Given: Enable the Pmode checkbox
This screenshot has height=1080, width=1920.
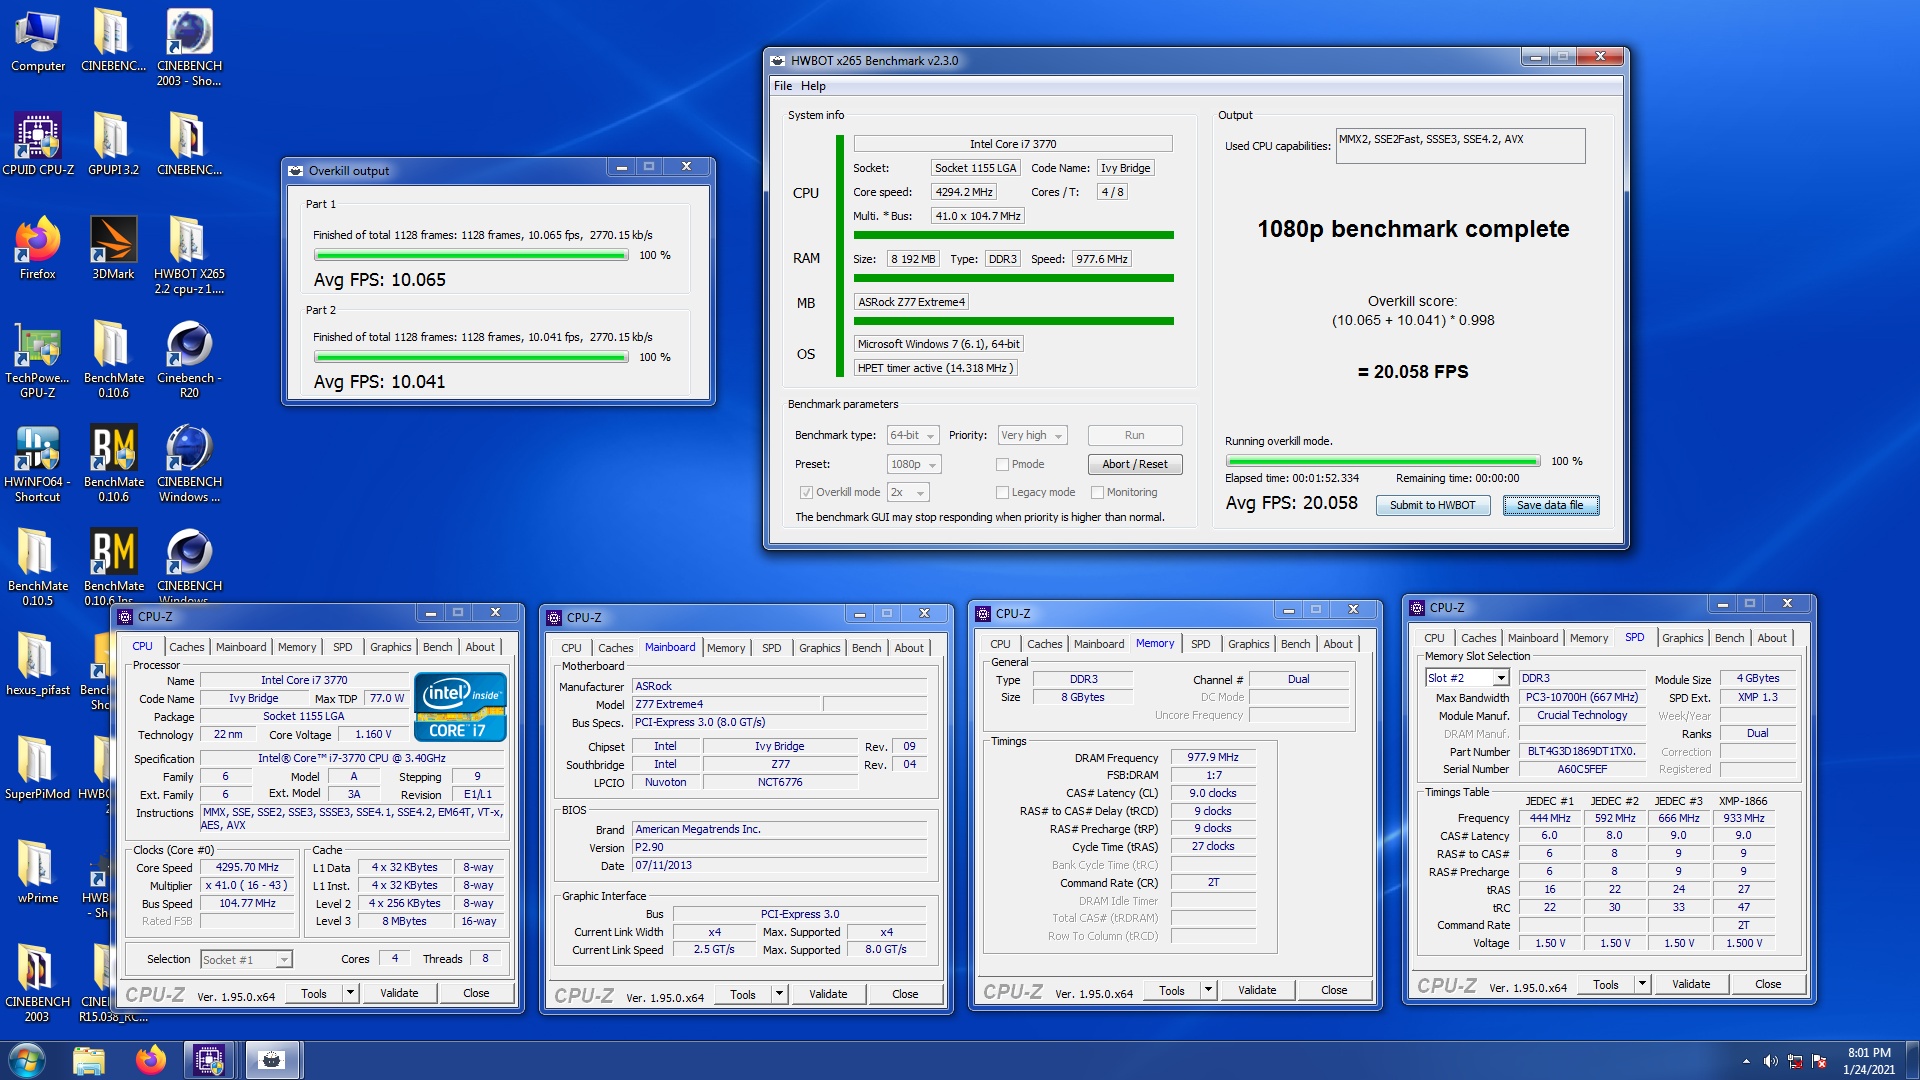Looking at the screenshot, I should (1002, 464).
